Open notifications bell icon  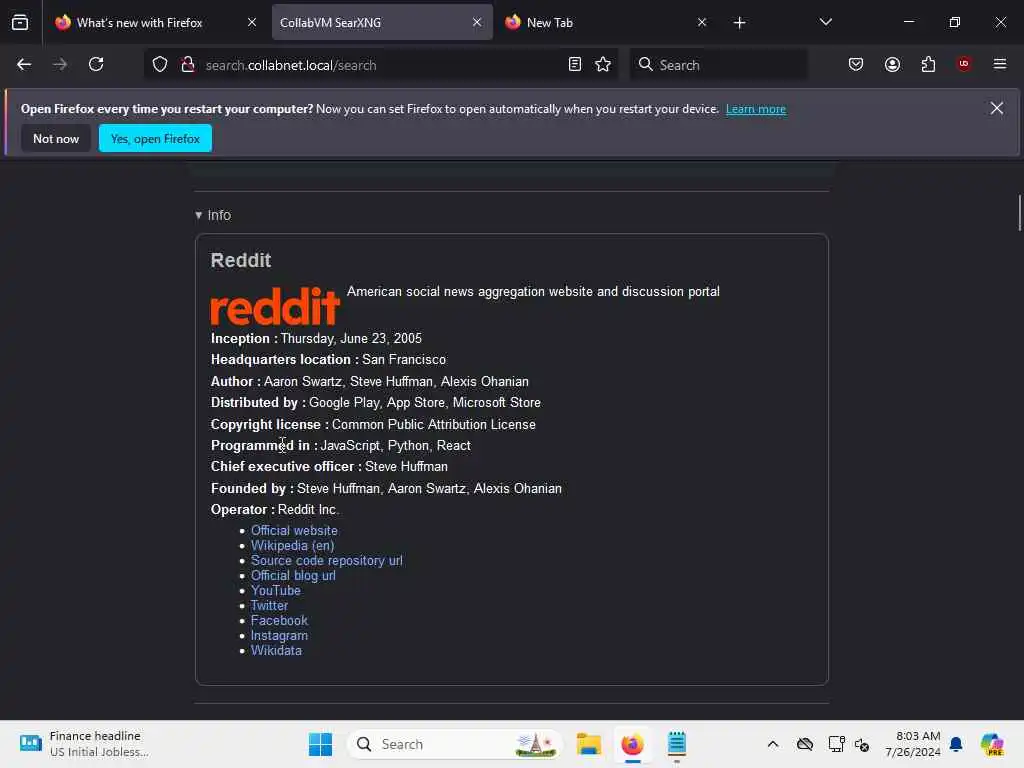point(956,744)
